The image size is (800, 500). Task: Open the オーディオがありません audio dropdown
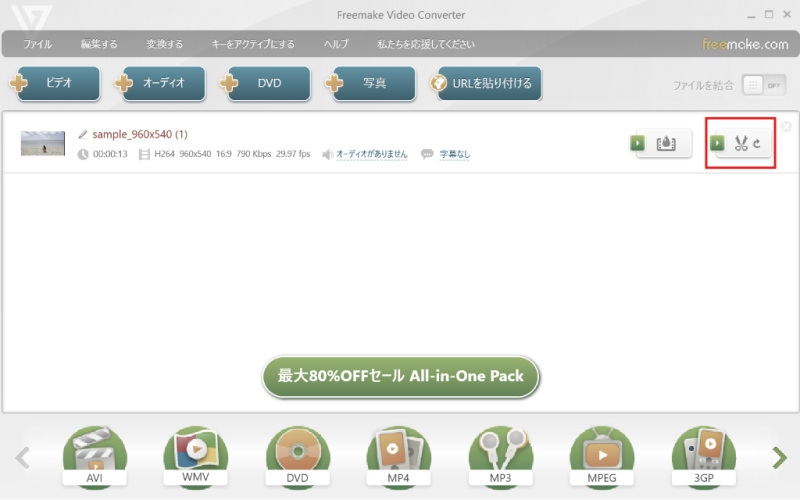coord(371,154)
